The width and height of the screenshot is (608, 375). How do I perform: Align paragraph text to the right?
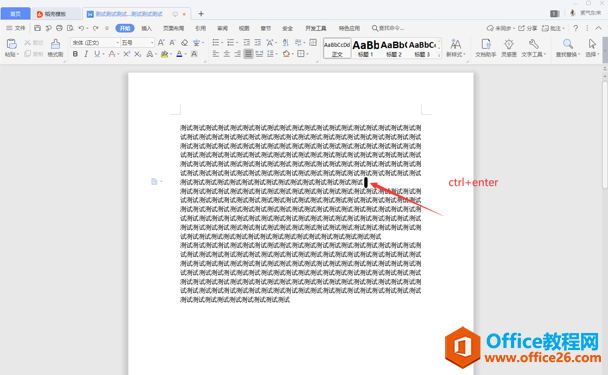coord(237,54)
